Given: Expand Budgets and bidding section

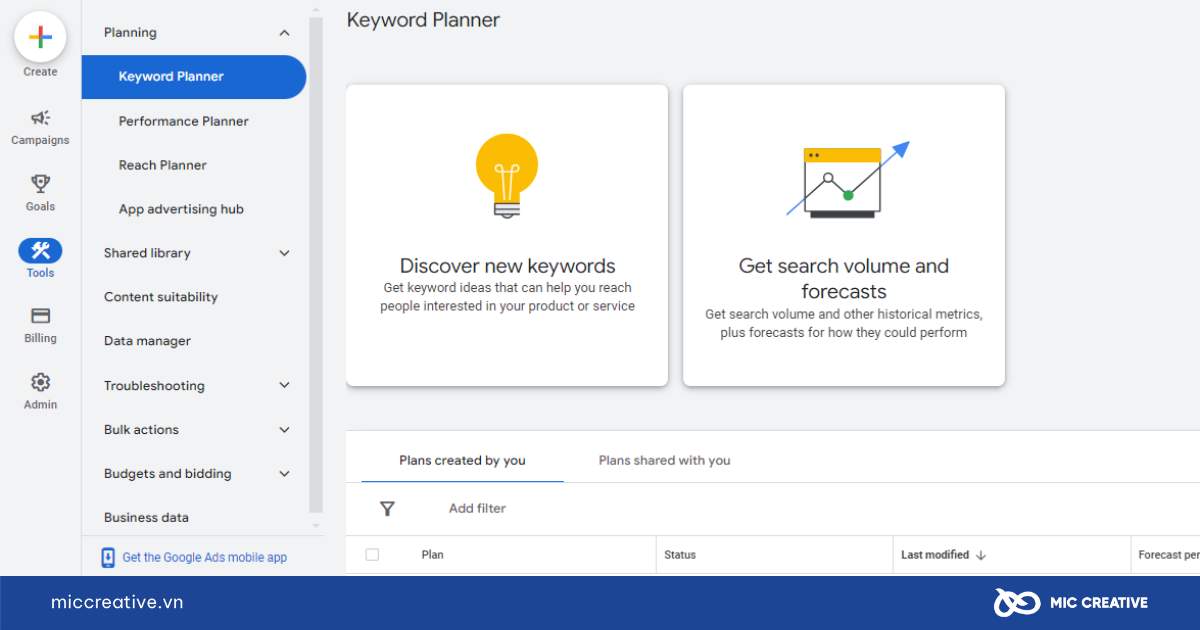Looking at the screenshot, I should [x=284, y=473].
